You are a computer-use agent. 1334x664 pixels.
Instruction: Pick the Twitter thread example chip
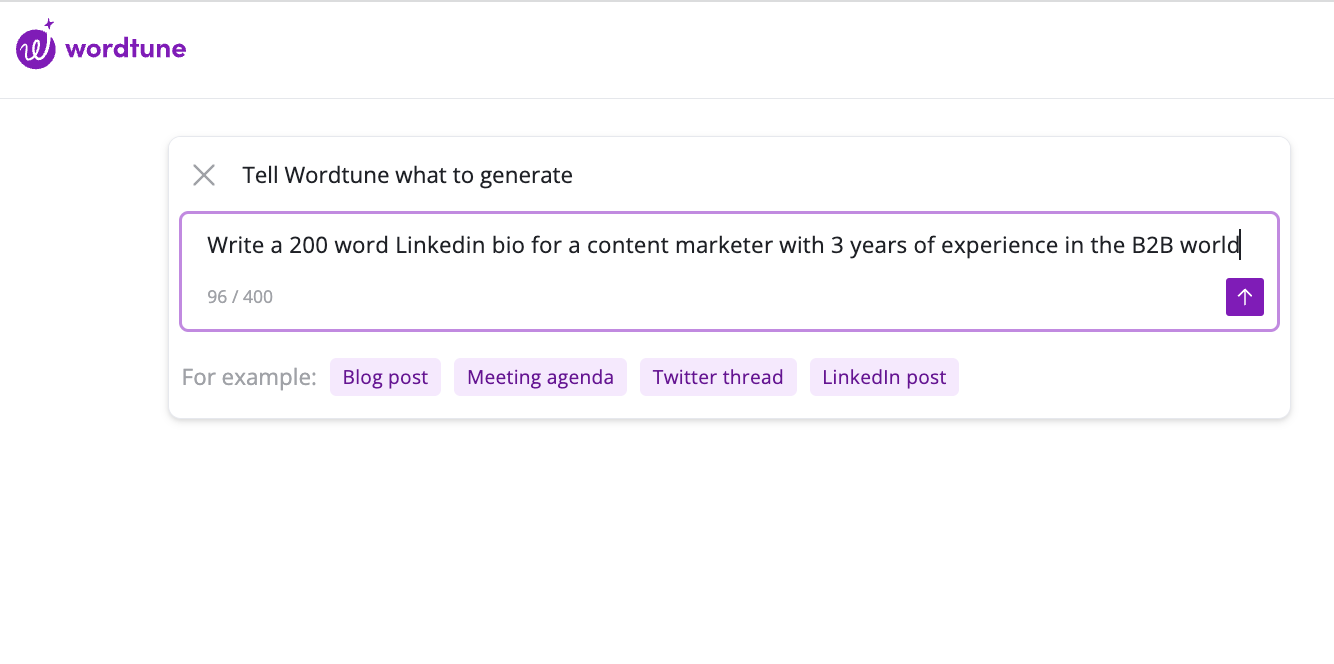click(718, 378)
